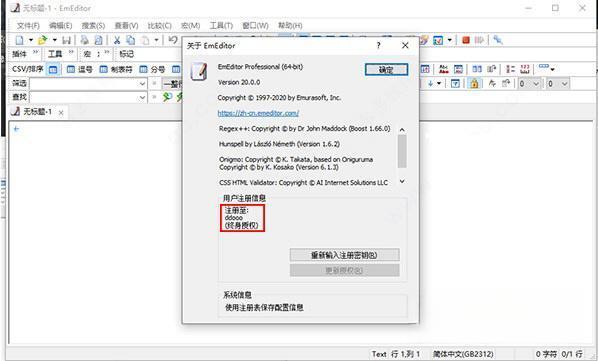
Task: Click the Print icon in toolbar
Action: point(85,40)
